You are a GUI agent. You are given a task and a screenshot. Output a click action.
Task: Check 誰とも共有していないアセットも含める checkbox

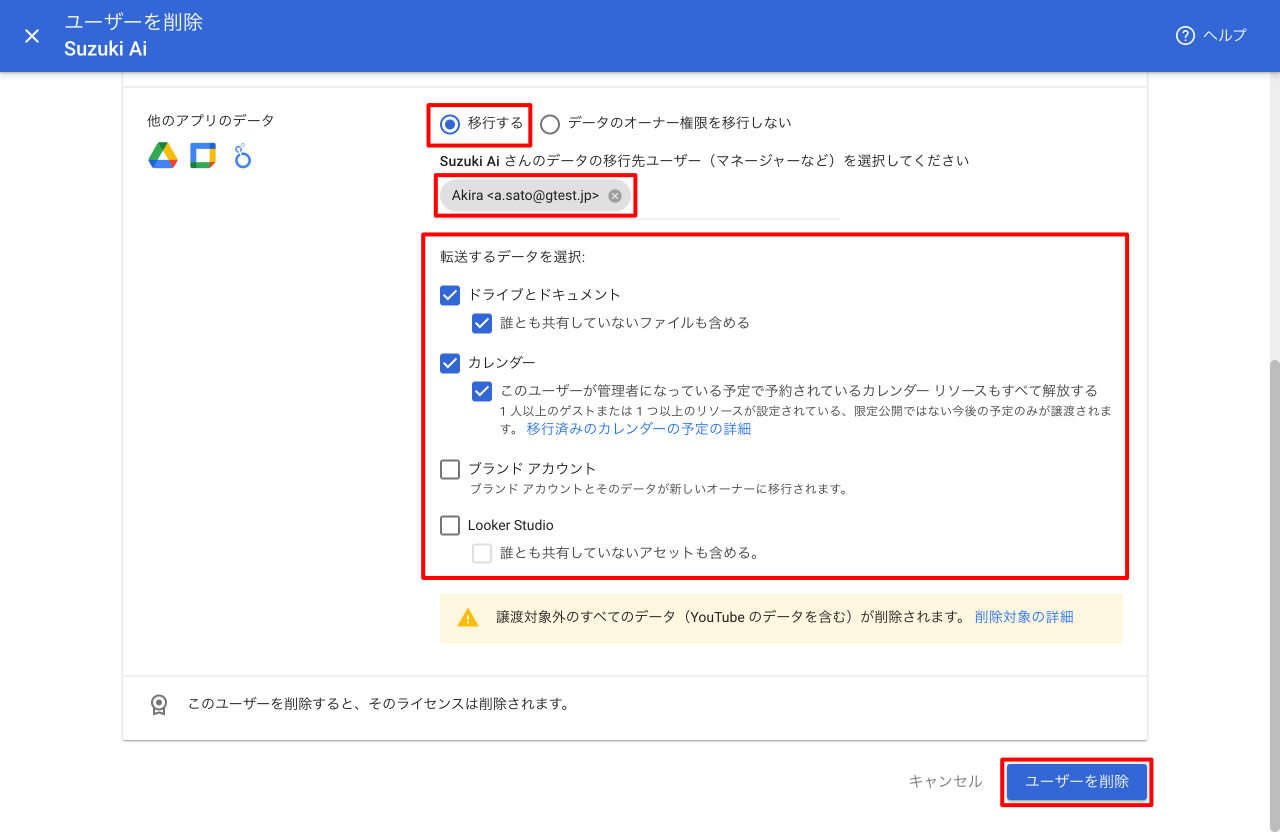pyautogui.click(x=482, y=553)
